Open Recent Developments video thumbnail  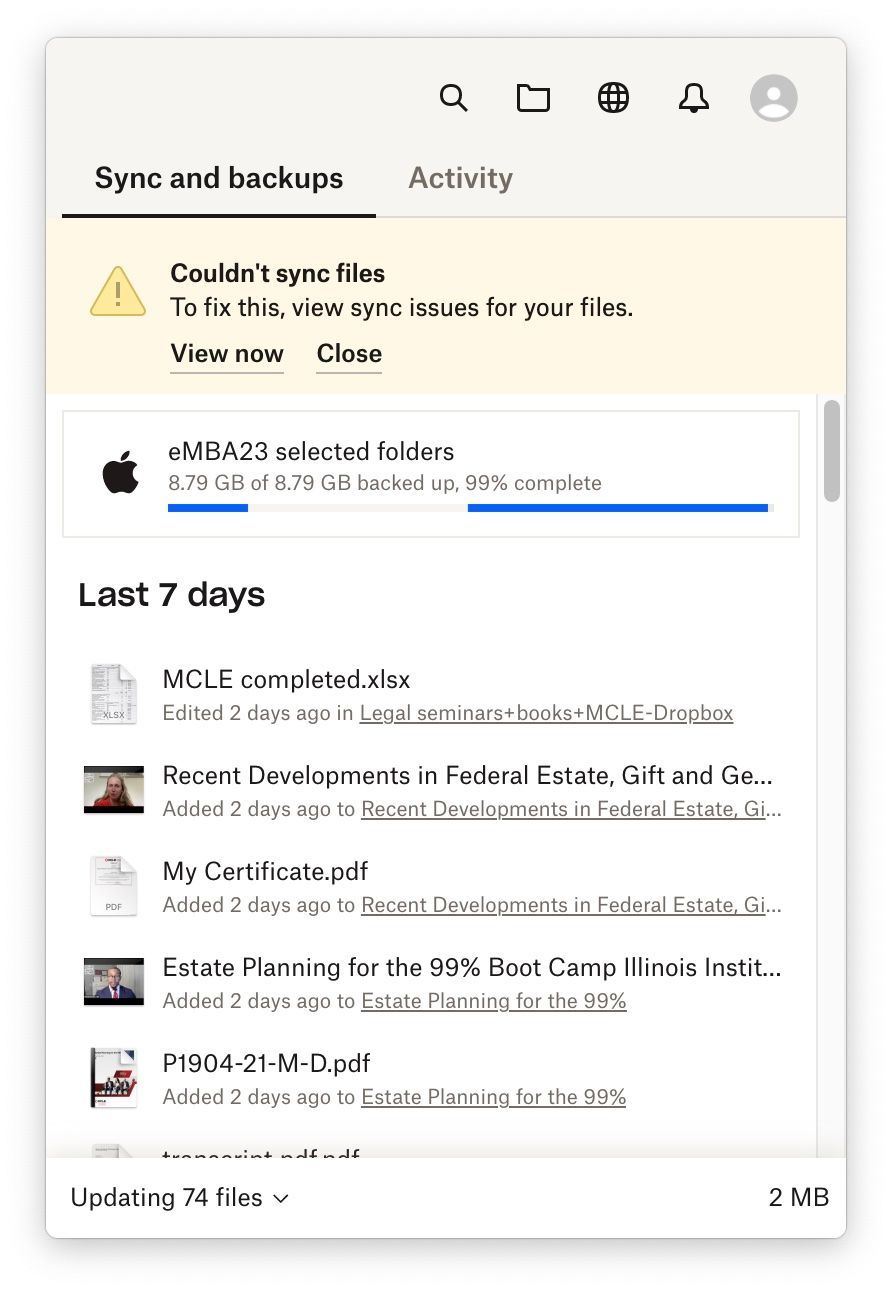click(x=113, y=789)
